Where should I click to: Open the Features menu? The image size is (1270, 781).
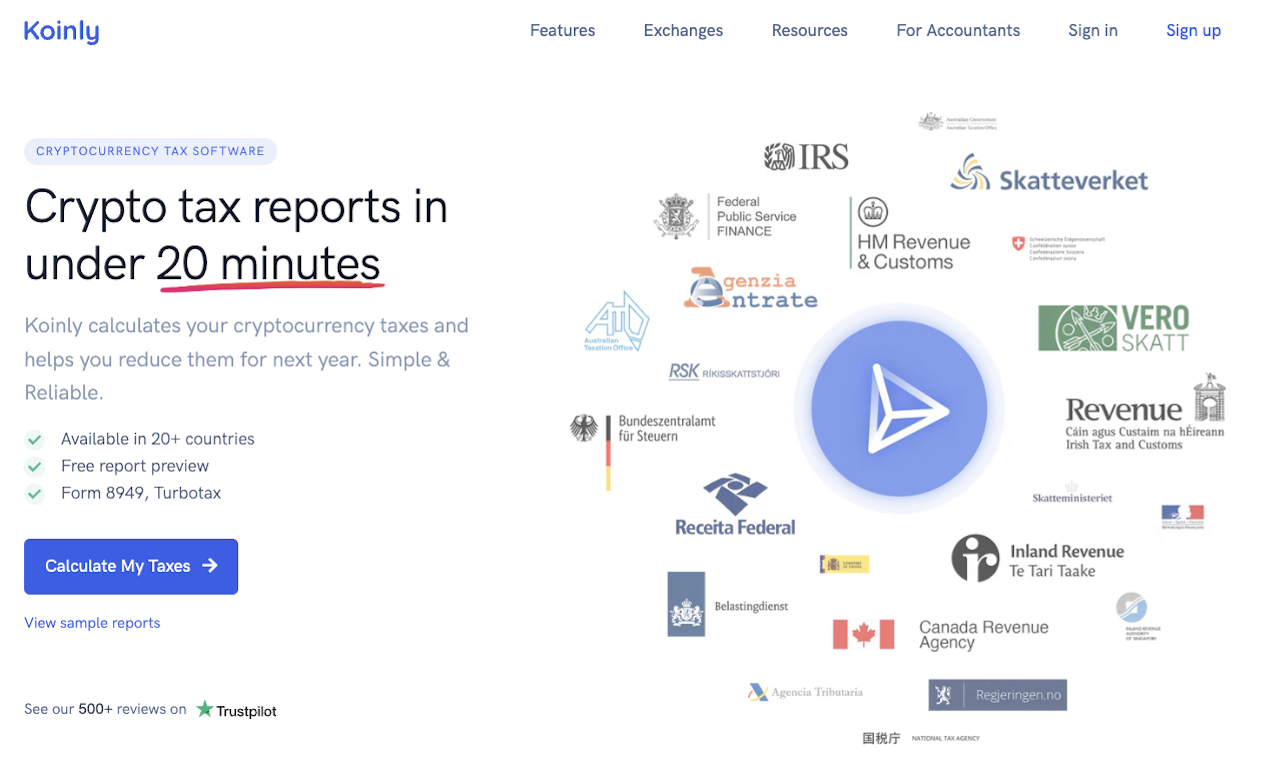tap(562, 31)
